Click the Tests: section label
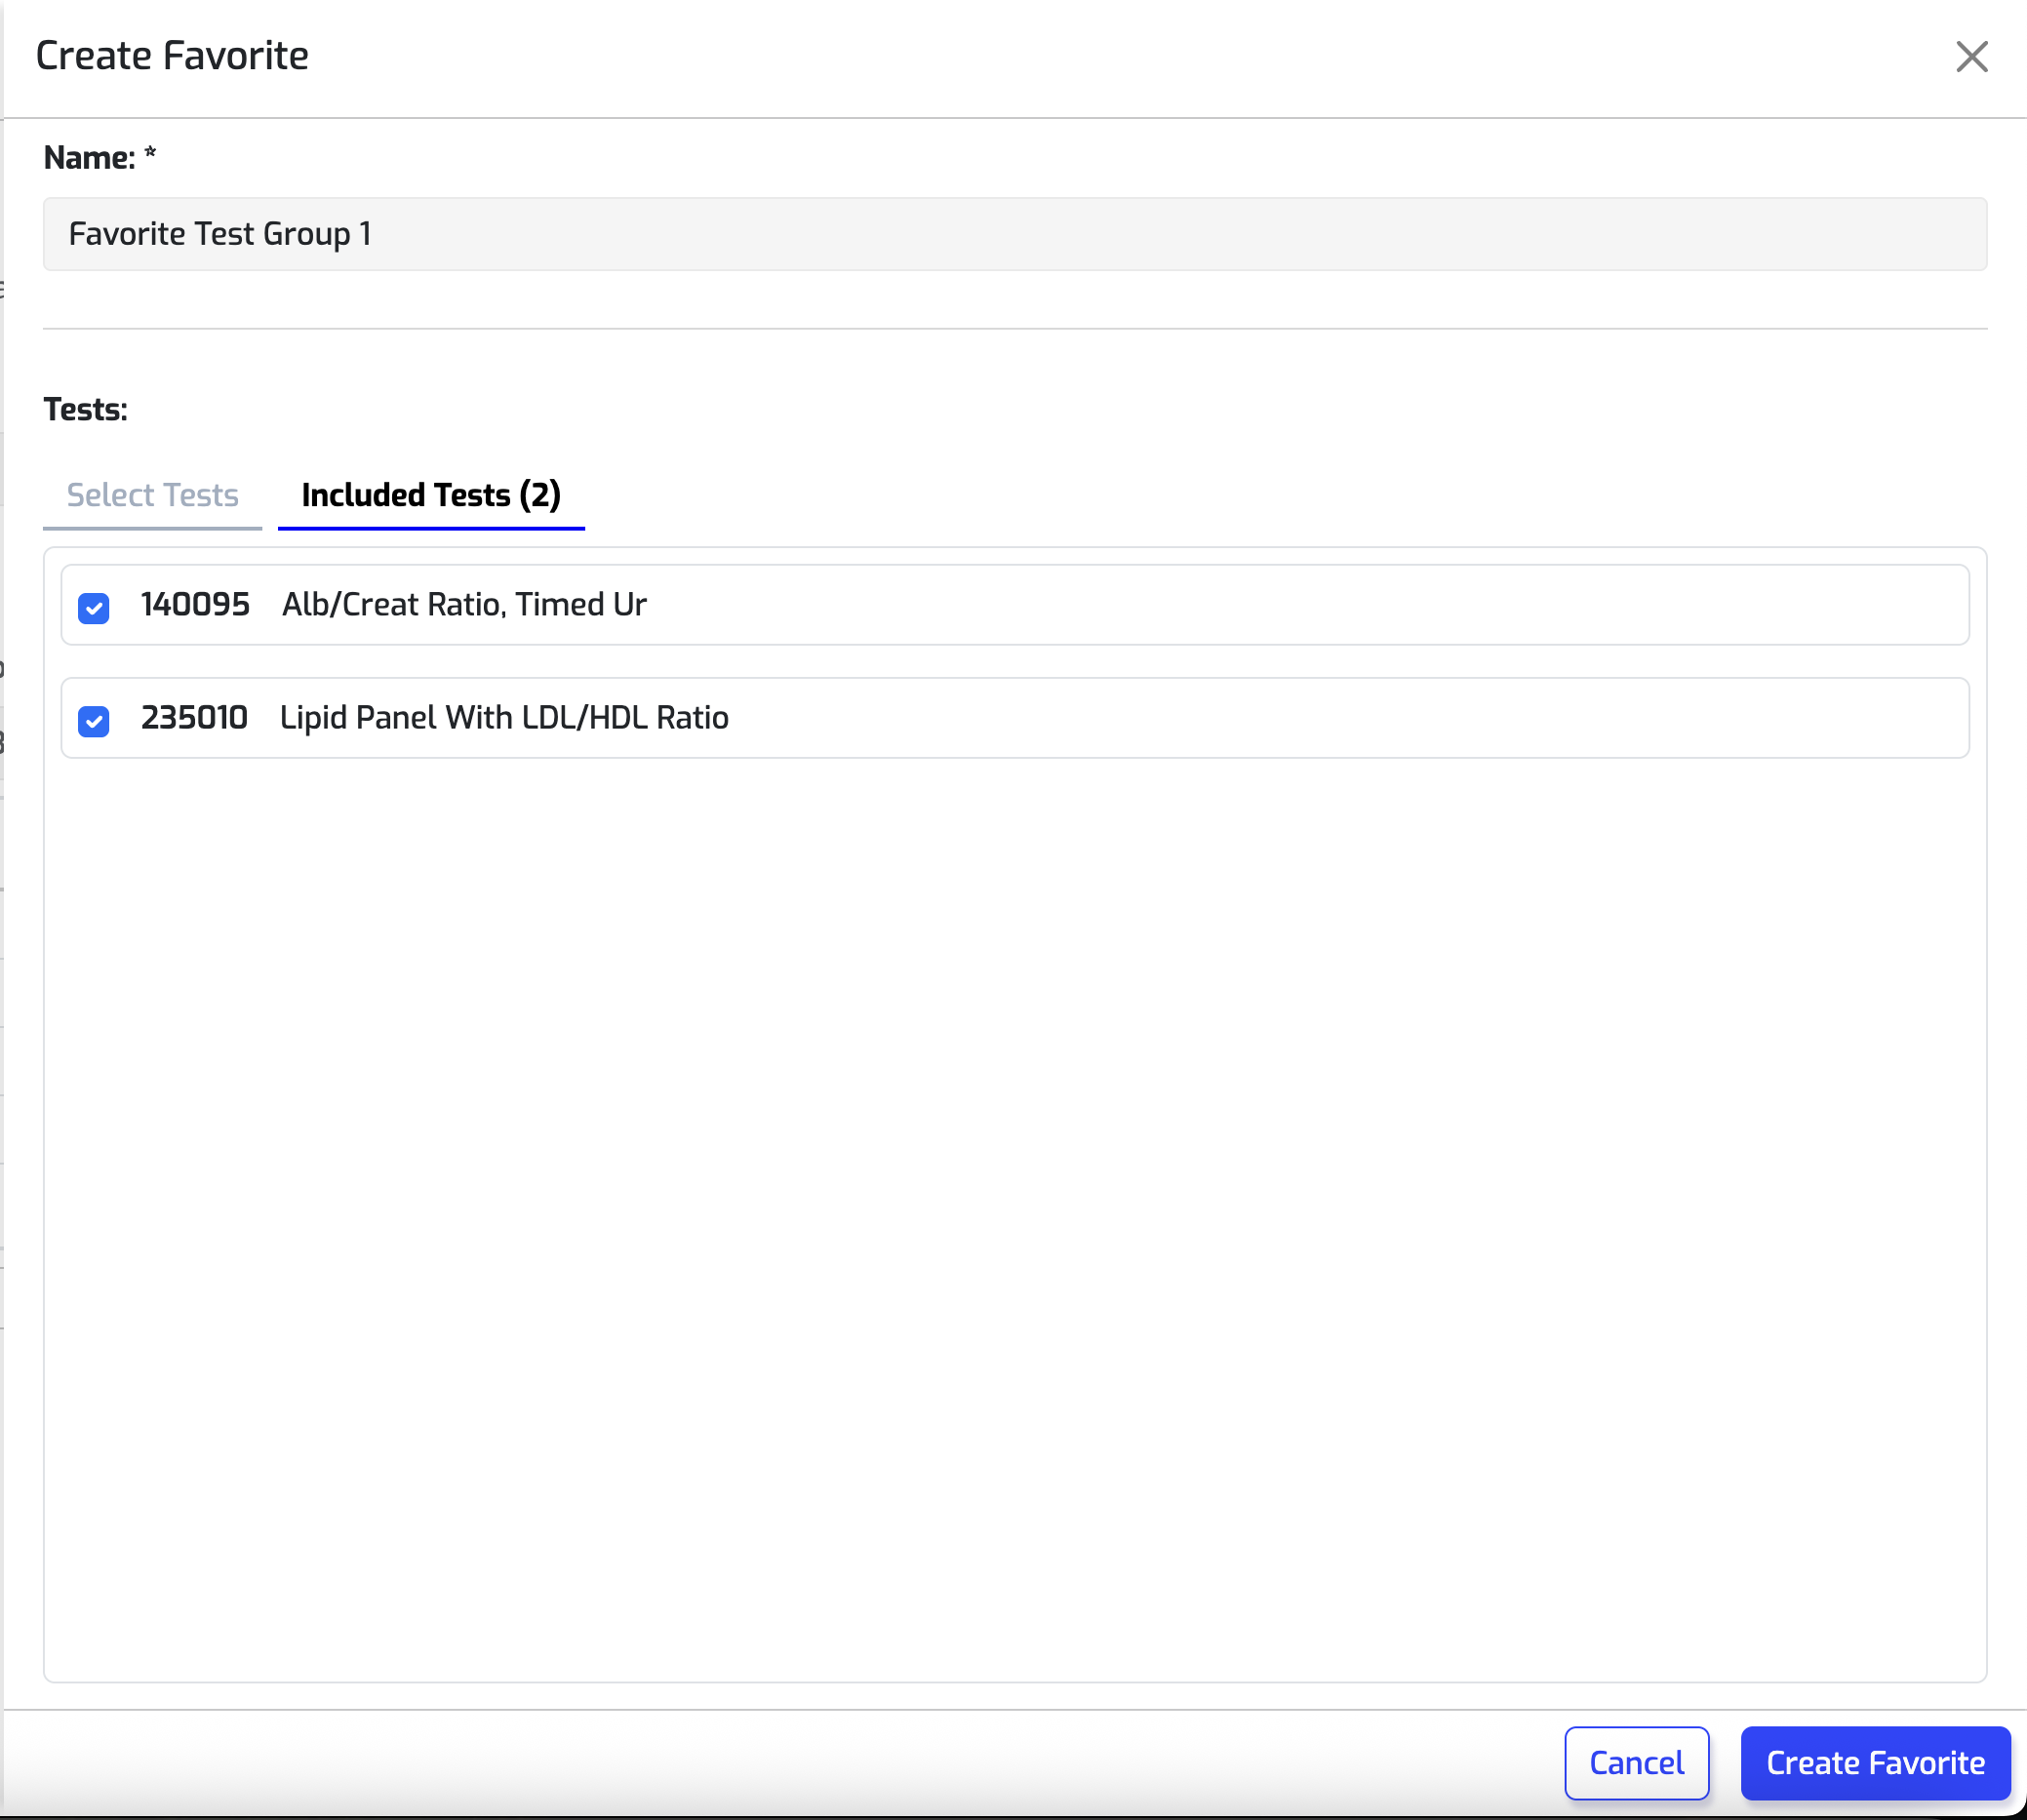Image resolution: width=2027 pixels, height=1820 pixels. 86,410
